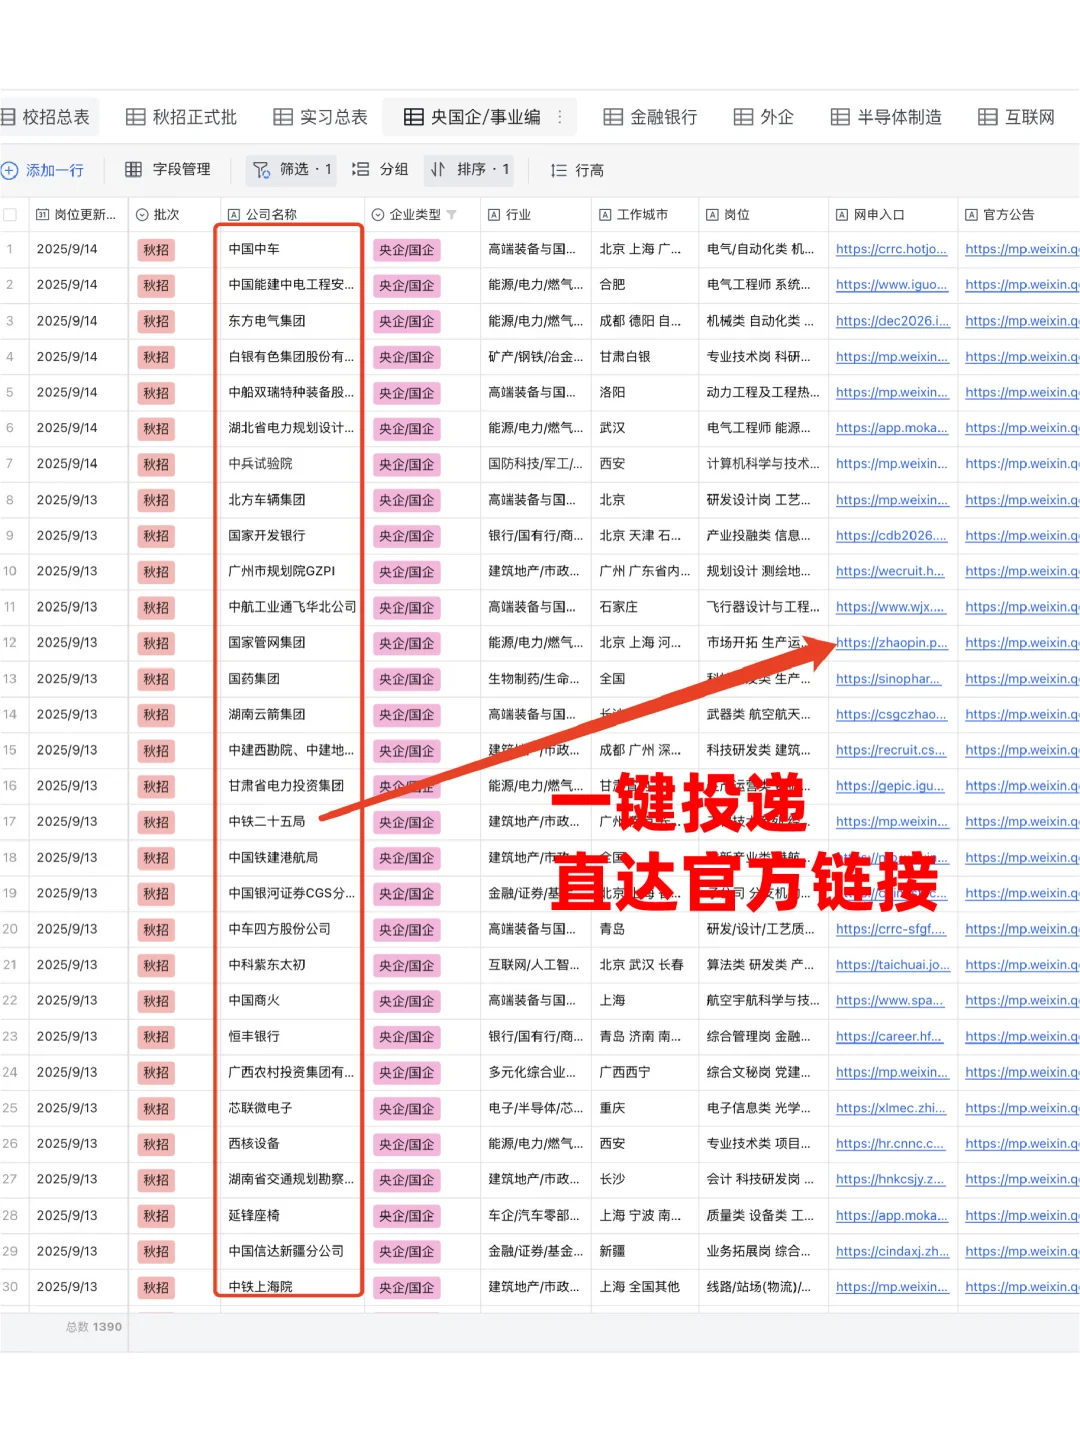Screen dimensions: 1080x1439
Task: Select the city cell 合肥
Action: click(x=645, y=285)
